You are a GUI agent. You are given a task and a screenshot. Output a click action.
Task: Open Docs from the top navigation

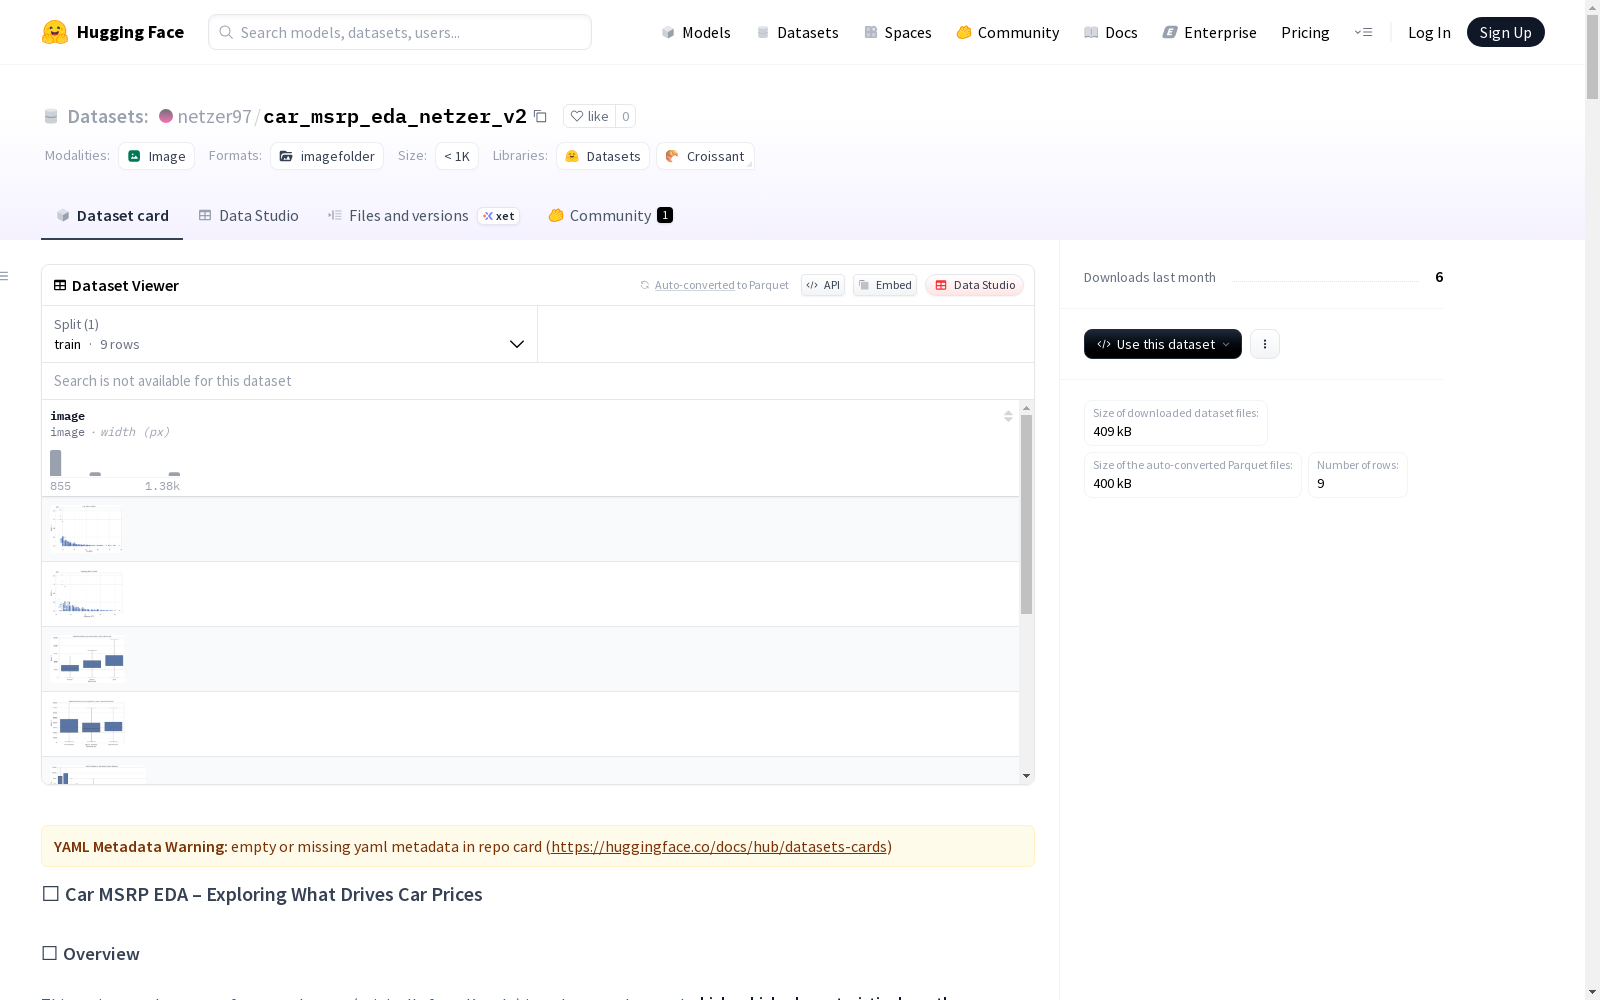(1111, 32)
